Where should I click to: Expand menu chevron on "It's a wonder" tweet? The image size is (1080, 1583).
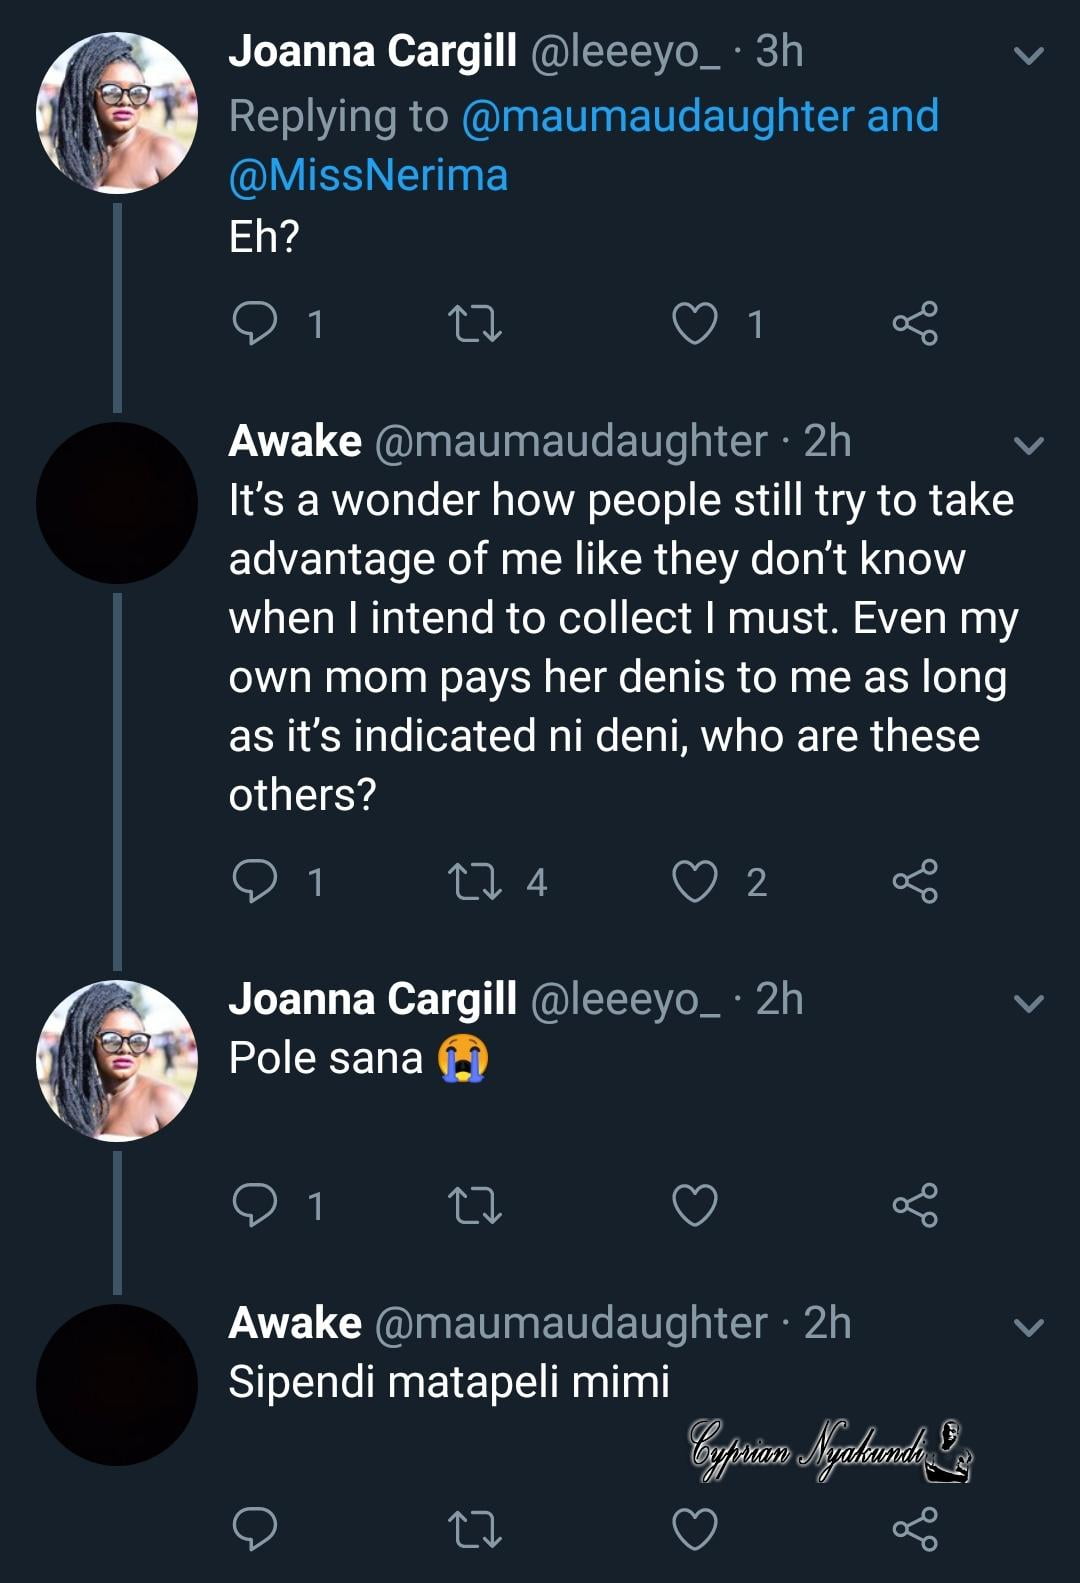pos(1029,444)
